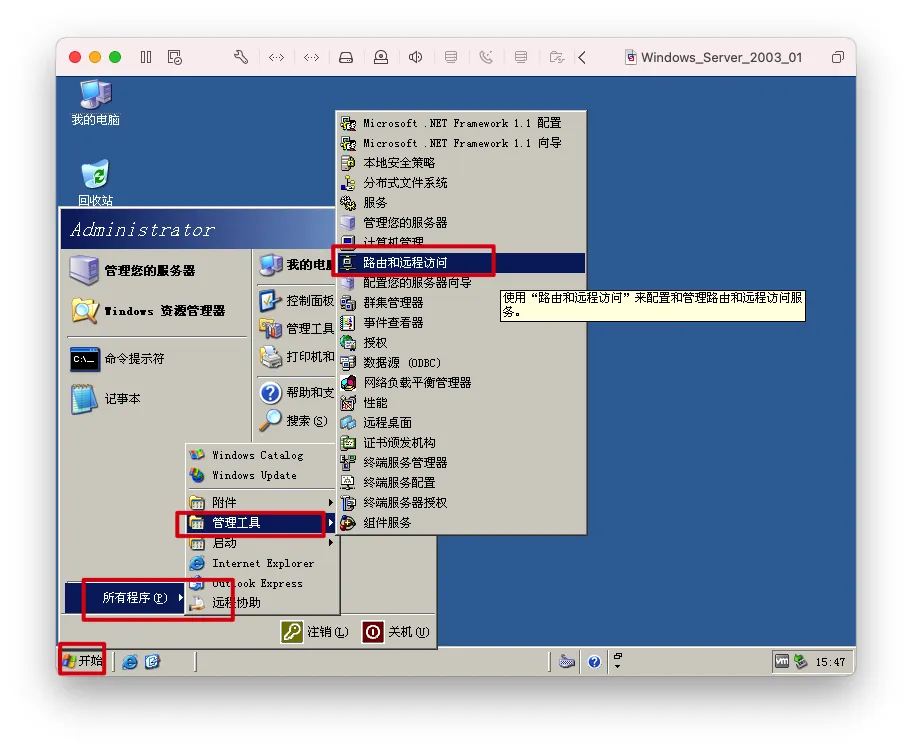Image resolution: width=912 pixels, height=750 pixels.
Task: Expand 所有程序(P) in Start menu
Action: tap(125, 598)
